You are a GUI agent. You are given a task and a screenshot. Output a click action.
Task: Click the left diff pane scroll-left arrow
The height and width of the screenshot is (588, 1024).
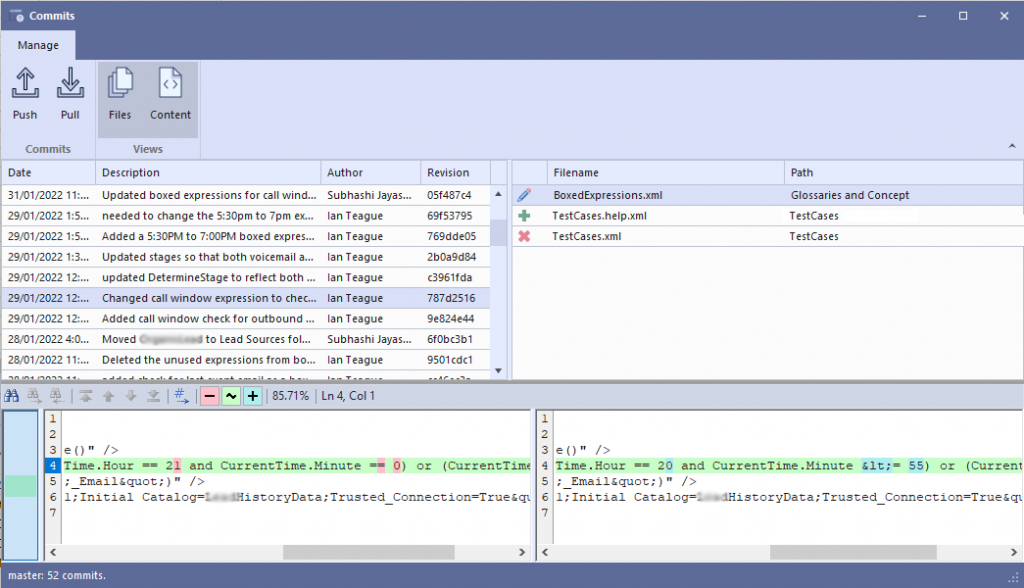[x=53, y=553]
